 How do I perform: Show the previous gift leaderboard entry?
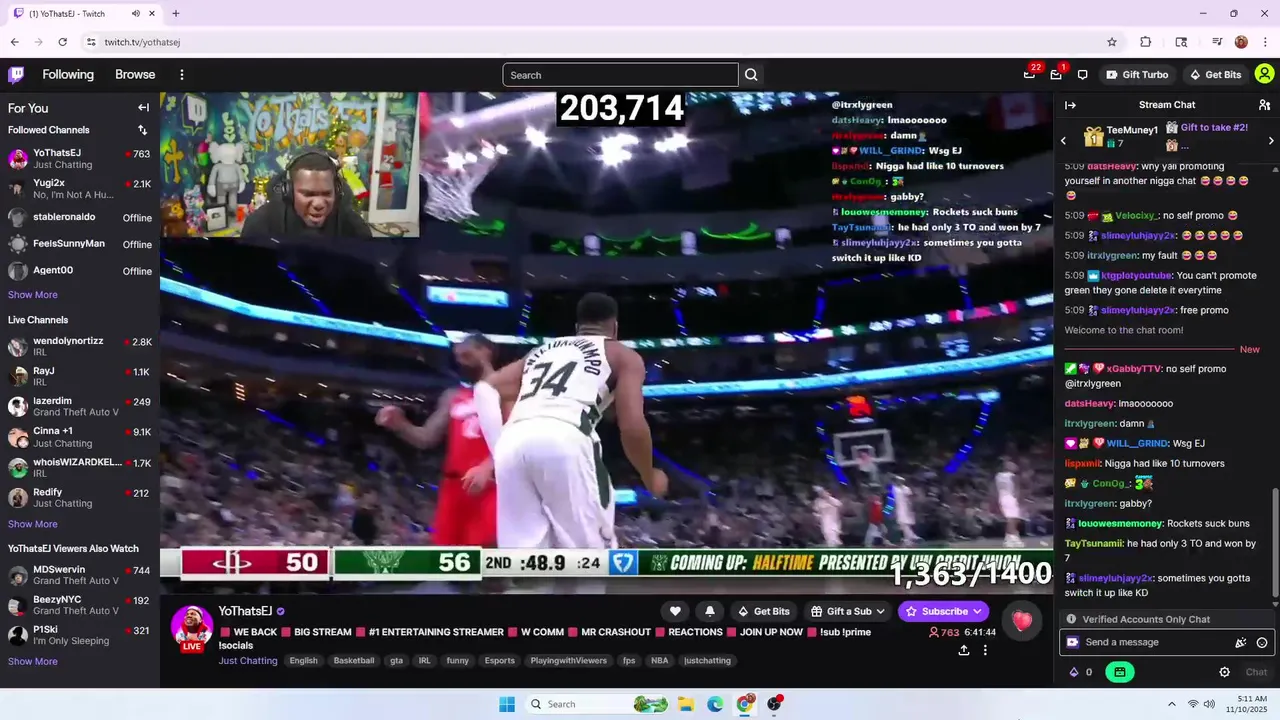(x=1064, y=141)
